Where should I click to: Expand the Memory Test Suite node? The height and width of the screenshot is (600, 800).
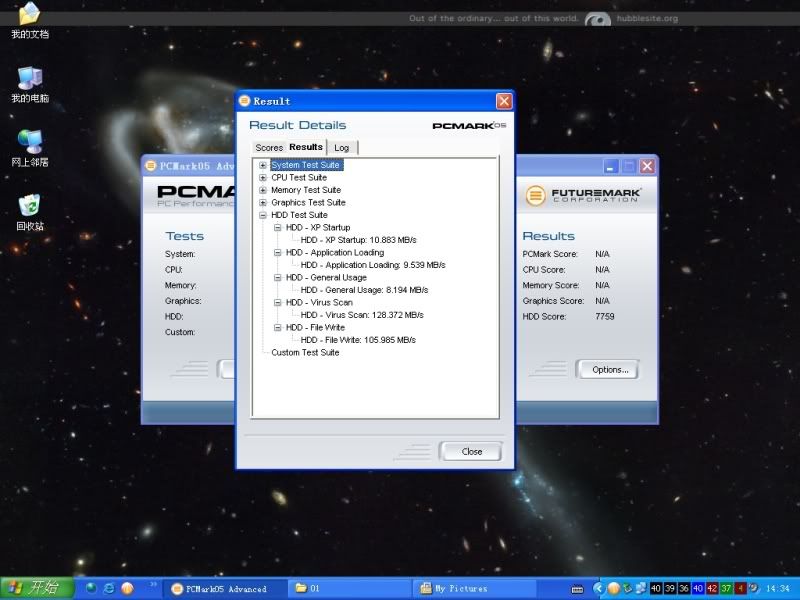coord(263,190)
